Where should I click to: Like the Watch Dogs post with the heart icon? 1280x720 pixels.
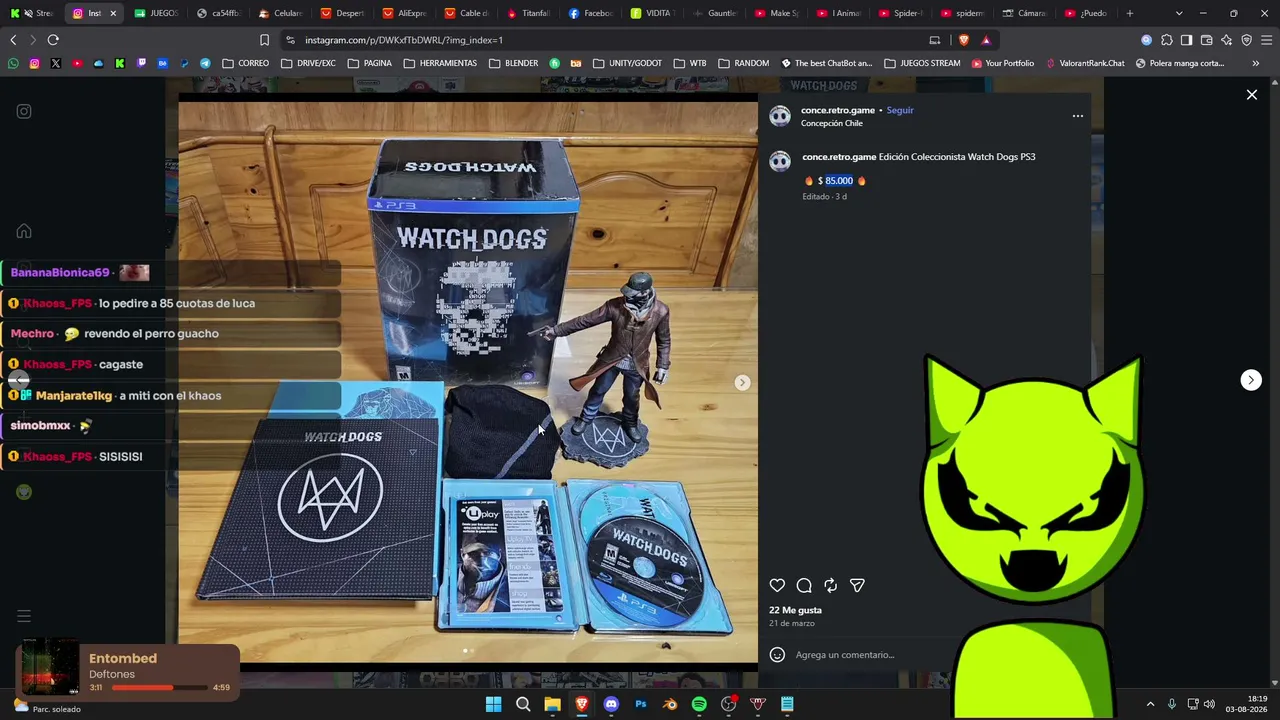pyautogui.click(x=777, y=585)
